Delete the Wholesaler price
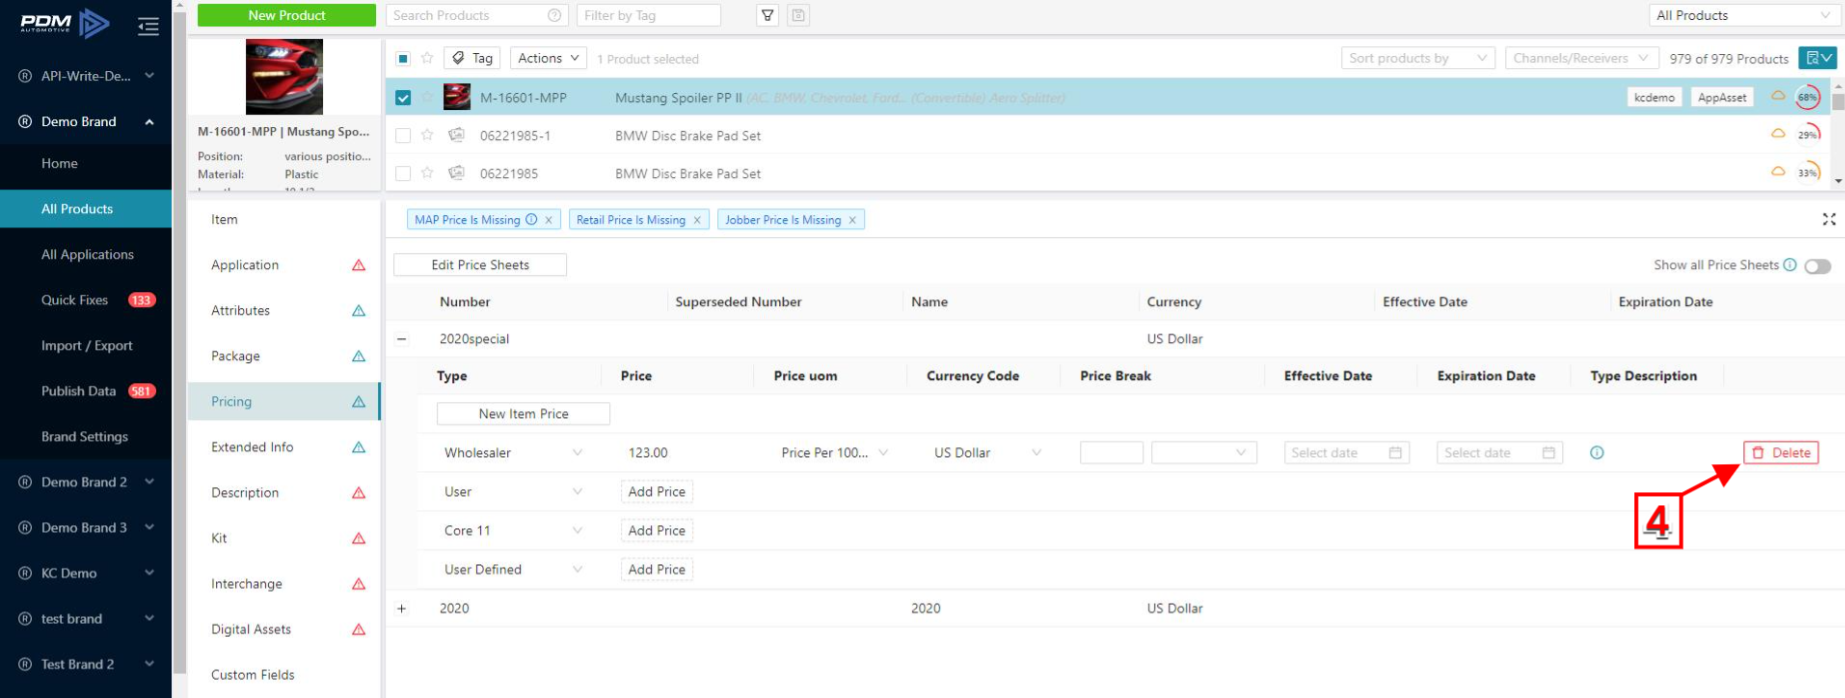 click(1781, 453)
